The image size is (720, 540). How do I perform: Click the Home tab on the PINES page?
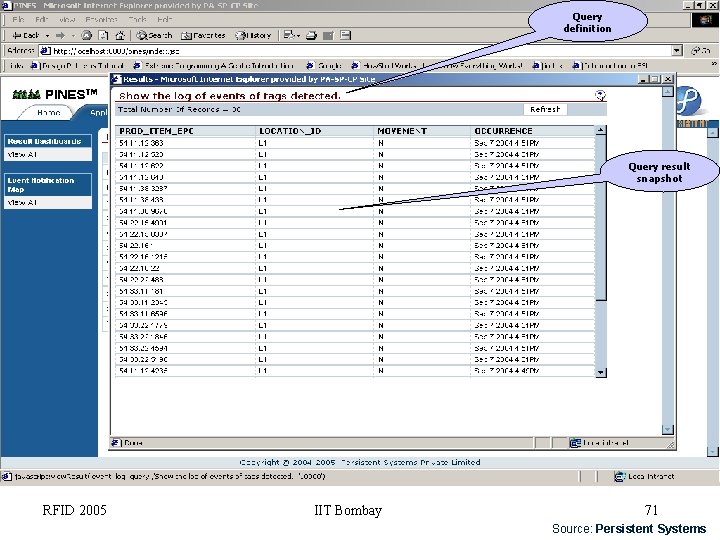(48, 112)
